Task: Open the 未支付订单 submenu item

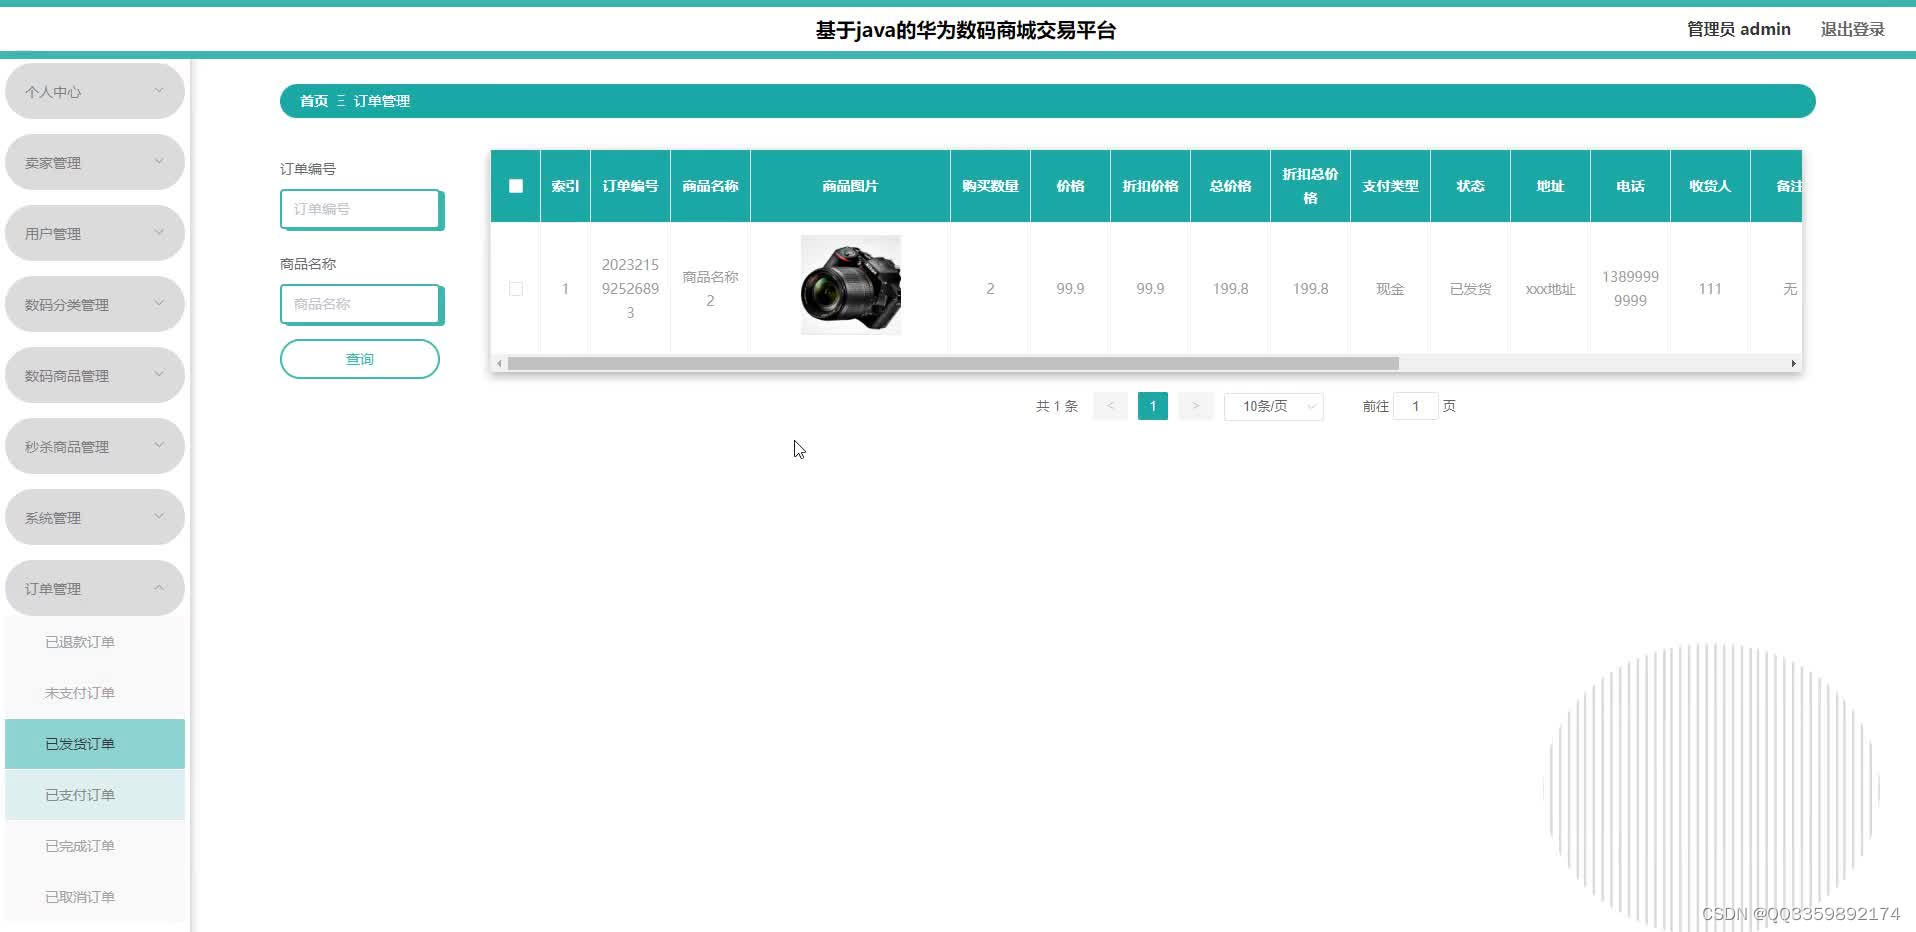Action: click(95, 693)
